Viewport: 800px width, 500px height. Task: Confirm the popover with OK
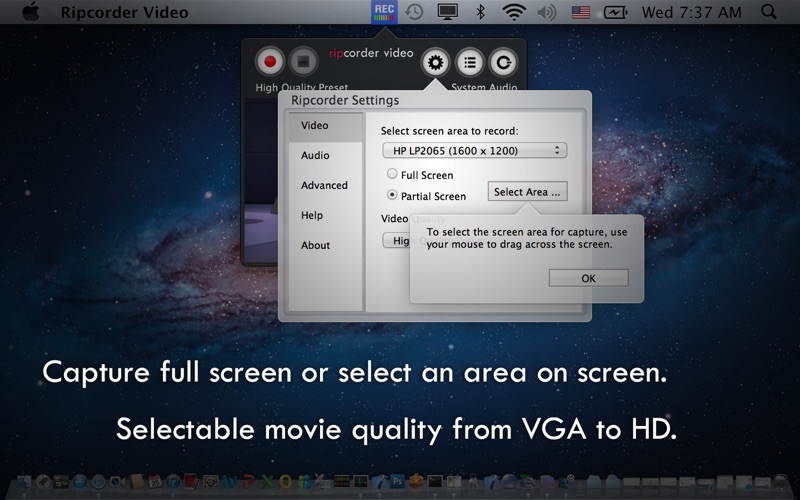[x=588, y=278]
